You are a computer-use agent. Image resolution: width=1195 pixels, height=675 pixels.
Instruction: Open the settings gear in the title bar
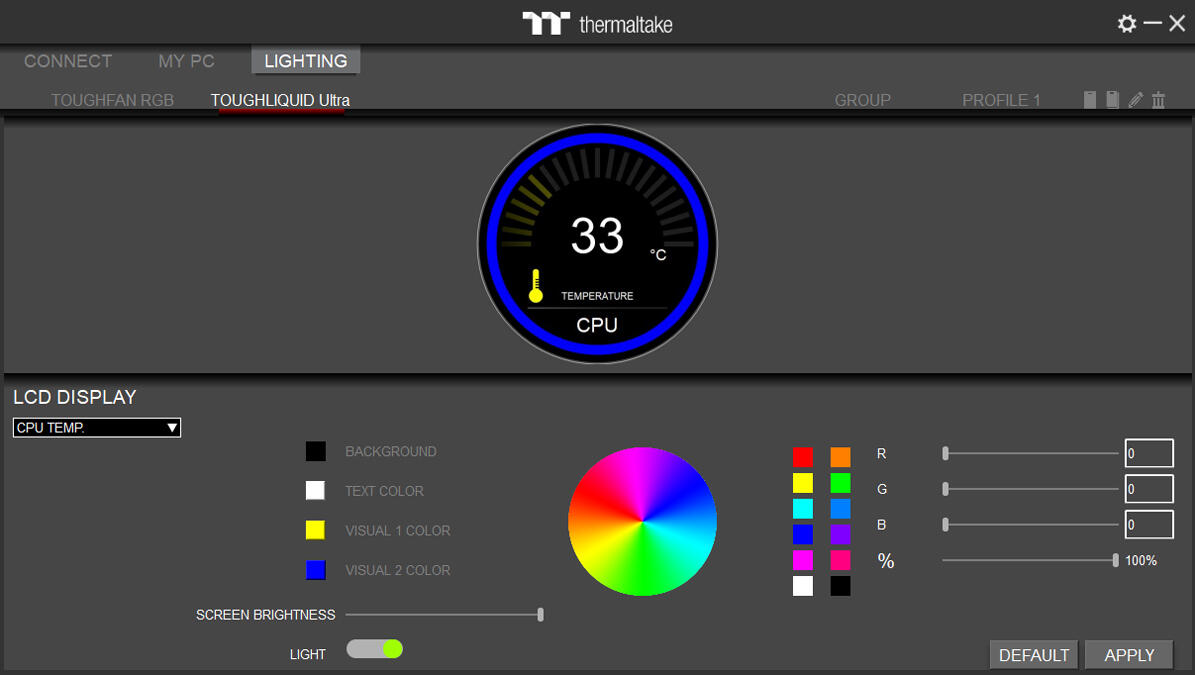tap(1126, 24)
